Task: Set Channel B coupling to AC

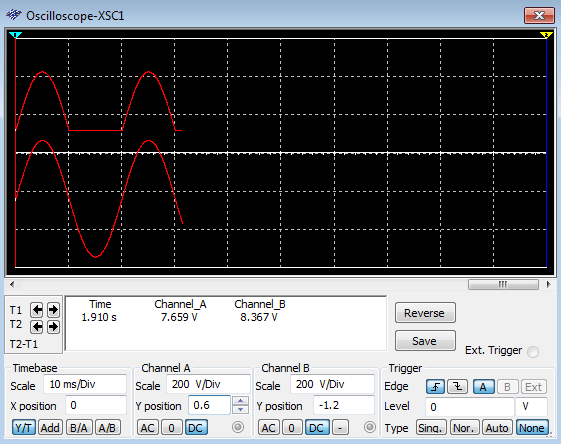Action: pyautogui.click(x=268, y=428)
